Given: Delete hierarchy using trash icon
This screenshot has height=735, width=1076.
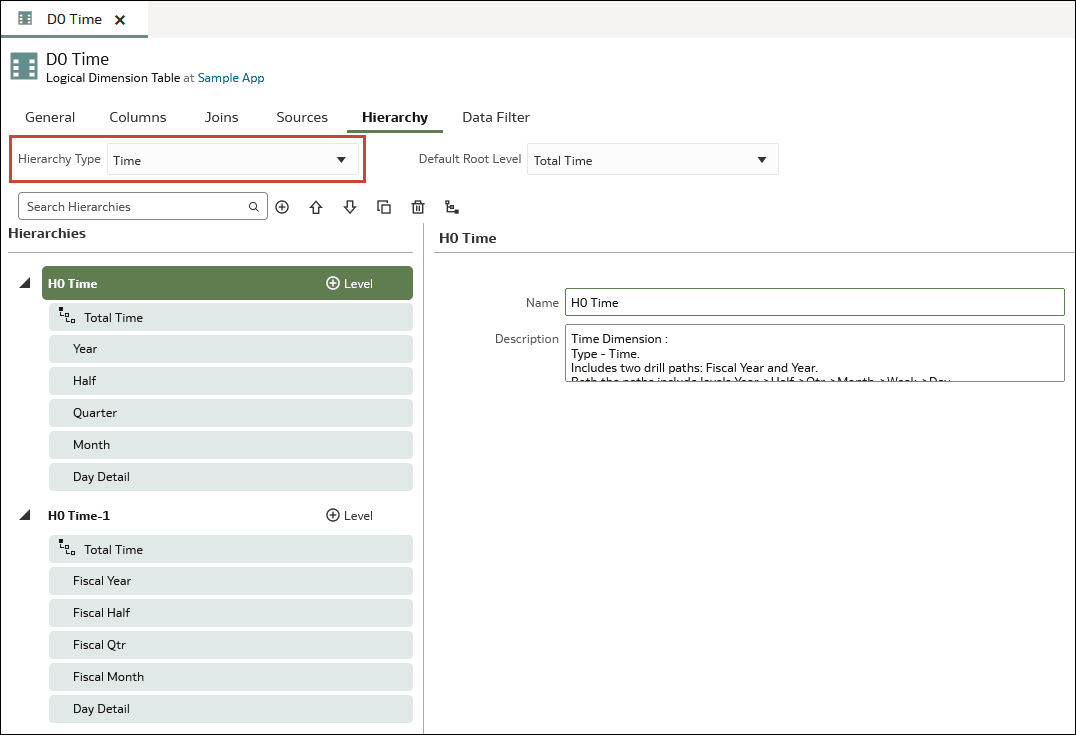Looking at the screenshot, I should pyautogui.click(x=418, y=207).
